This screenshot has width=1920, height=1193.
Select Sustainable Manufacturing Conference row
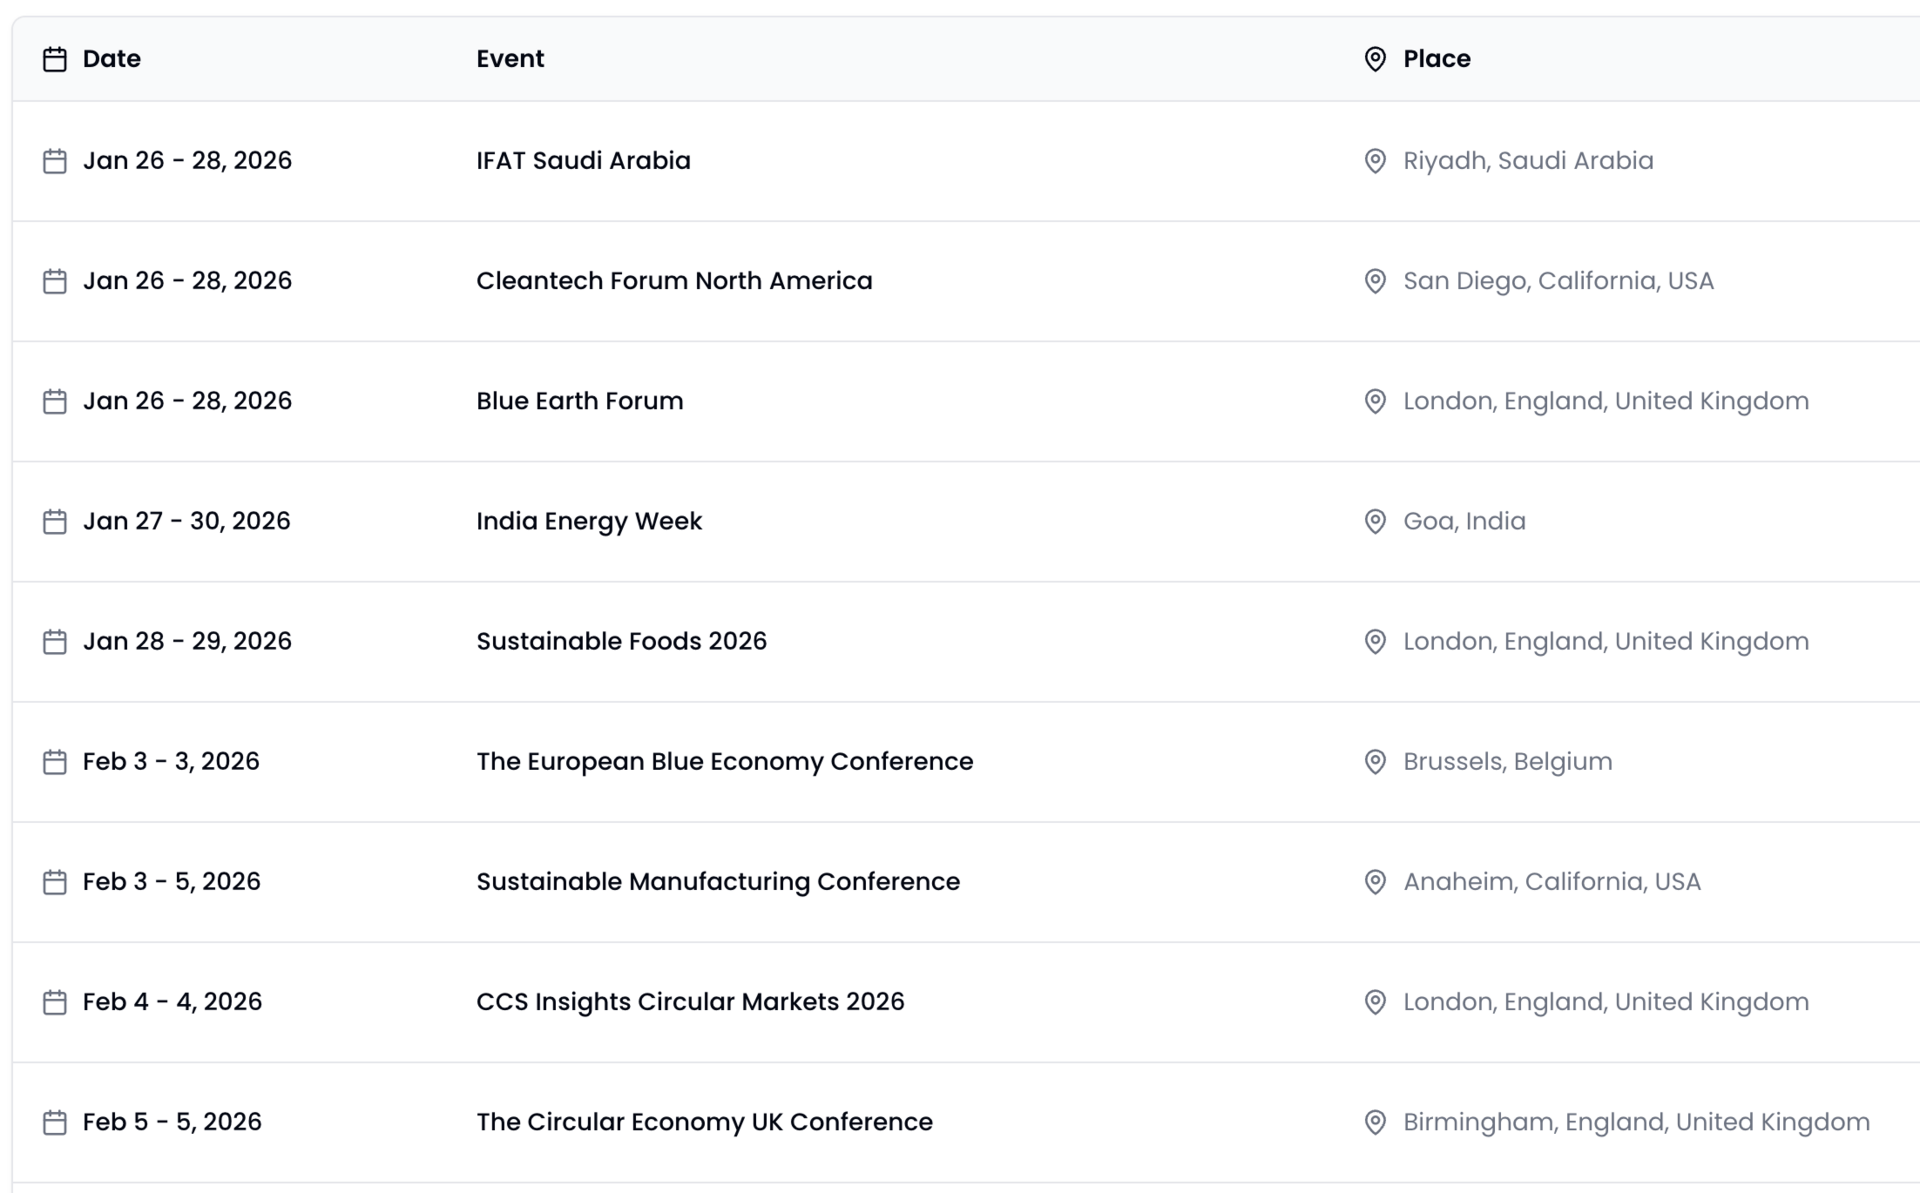717,882
